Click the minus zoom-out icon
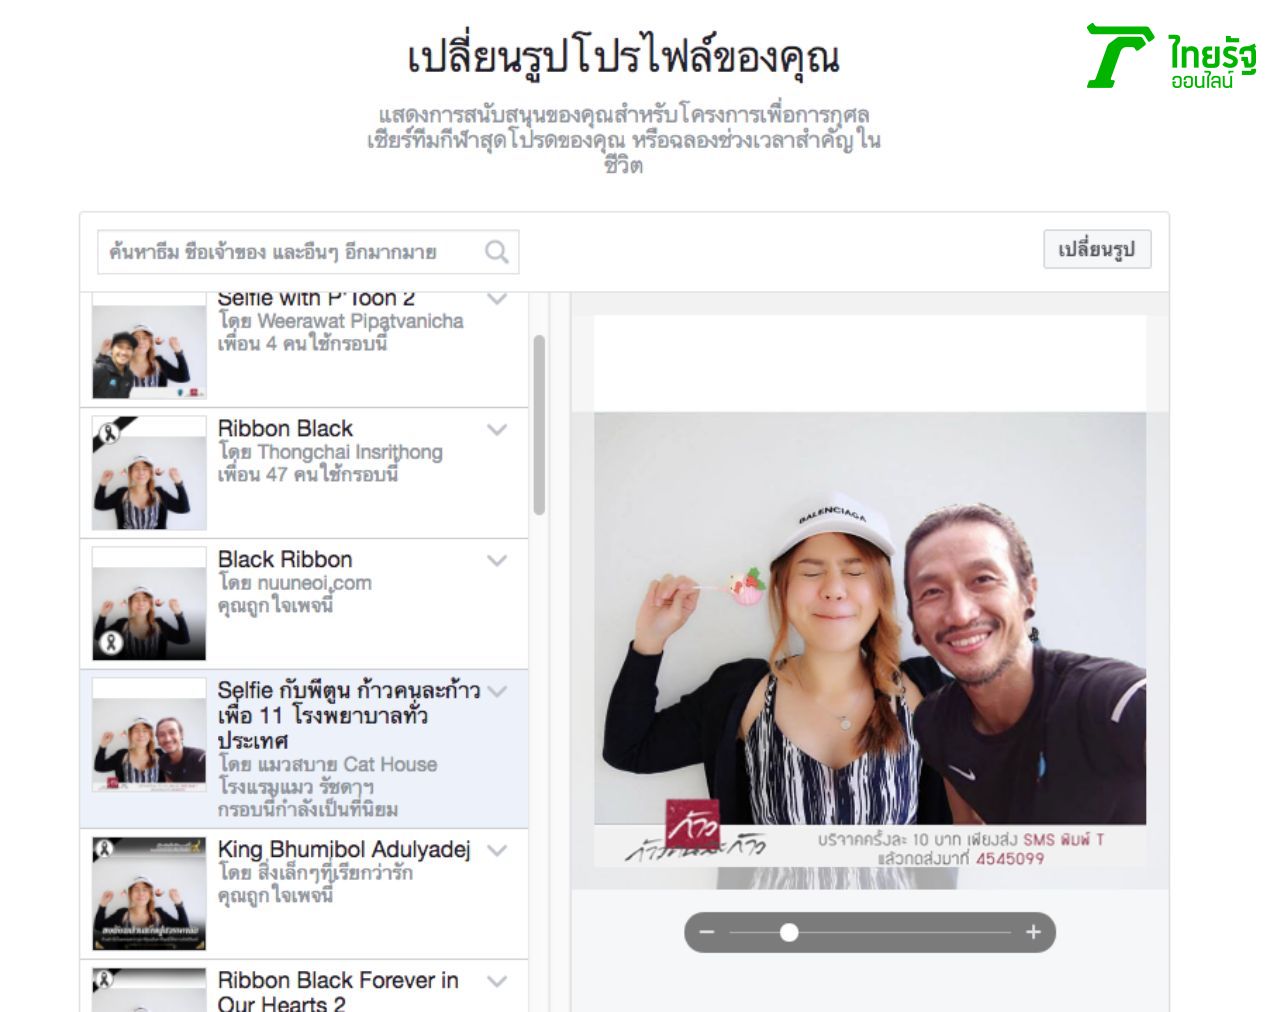This screenshot has width=1280, height=1012. click(708, 932)
